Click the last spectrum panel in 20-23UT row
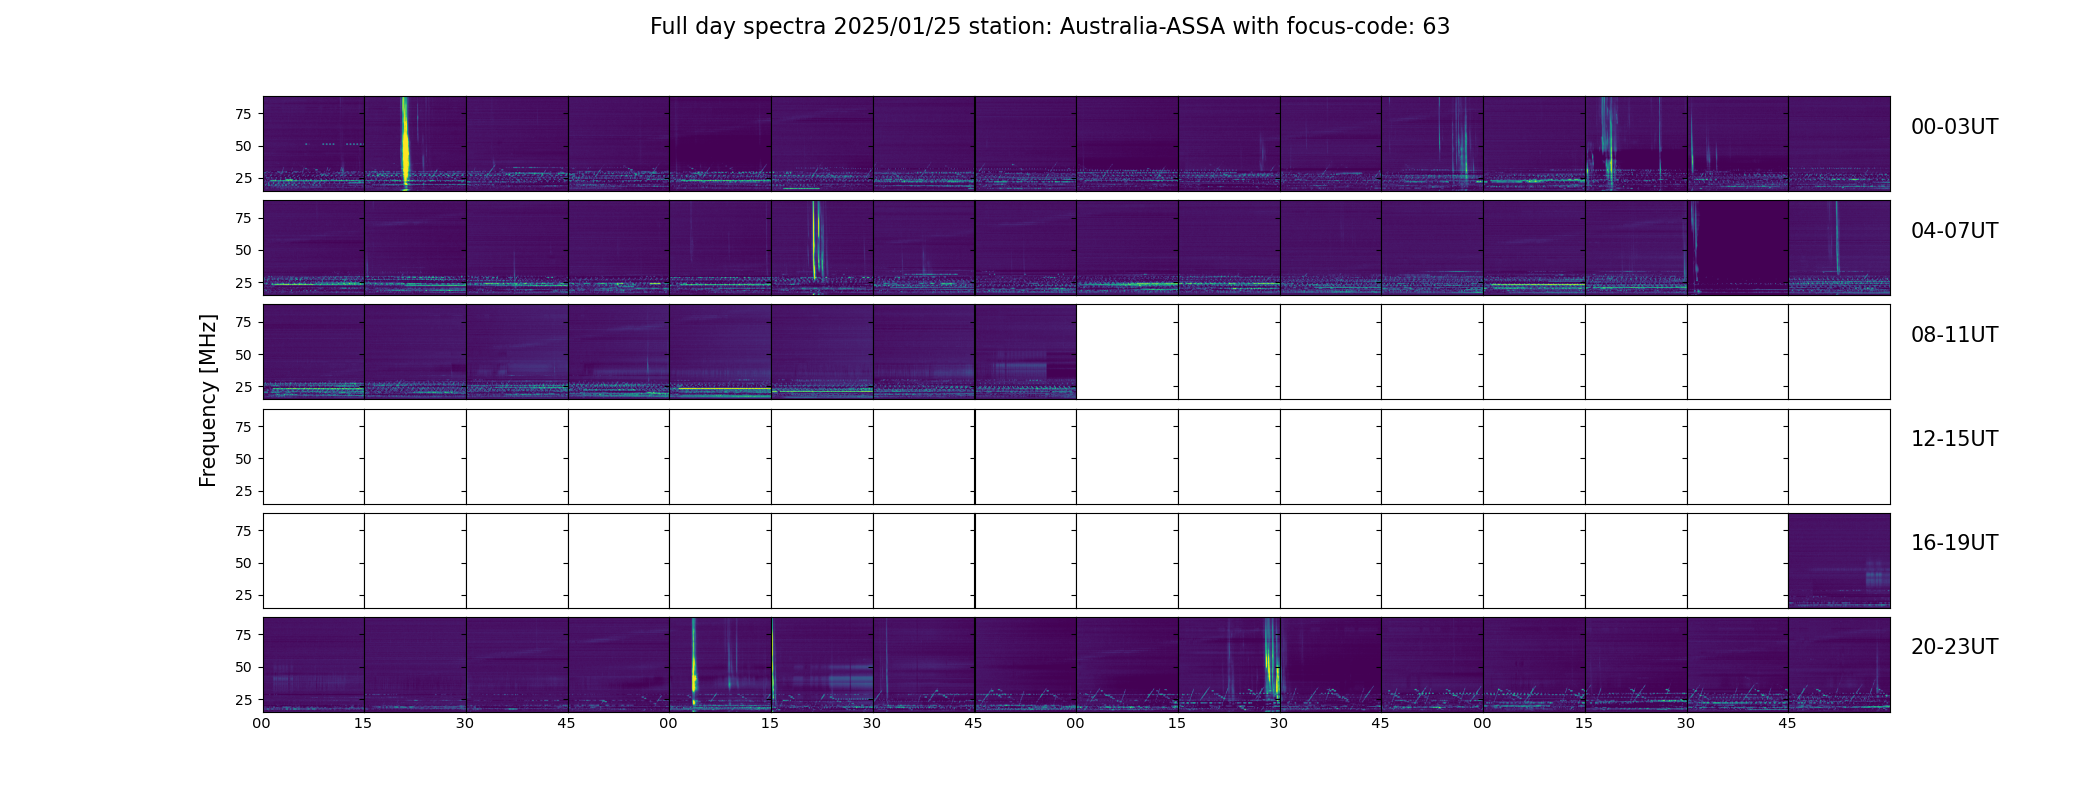The image size is (2100, 800). [1839, 665]
